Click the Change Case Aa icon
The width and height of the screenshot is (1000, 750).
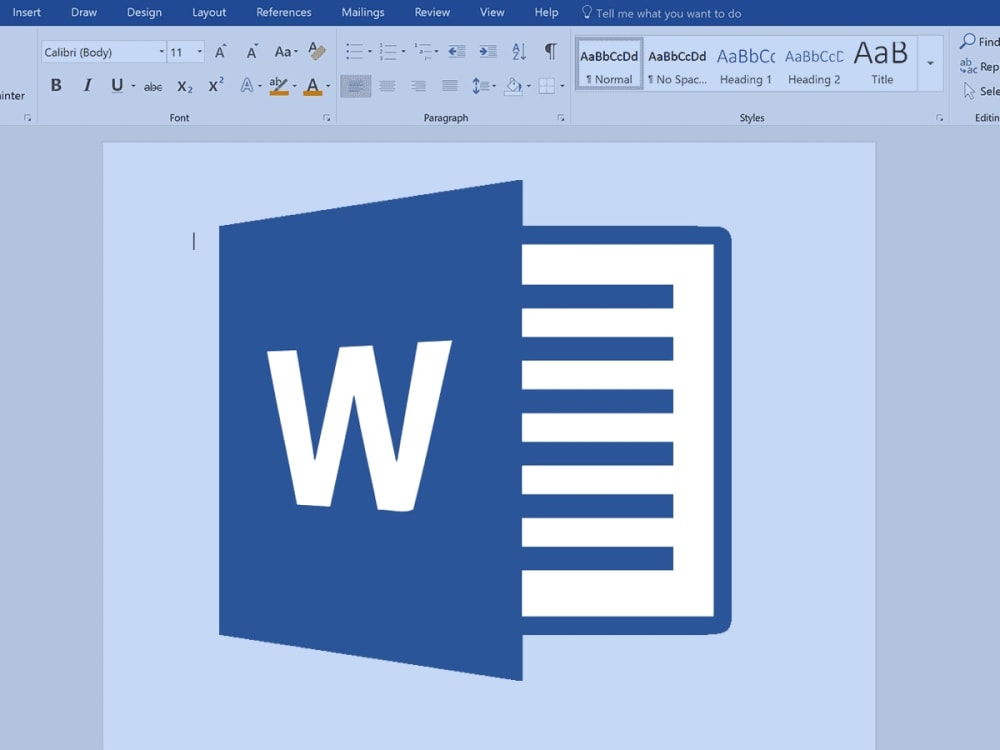[283, 52]
